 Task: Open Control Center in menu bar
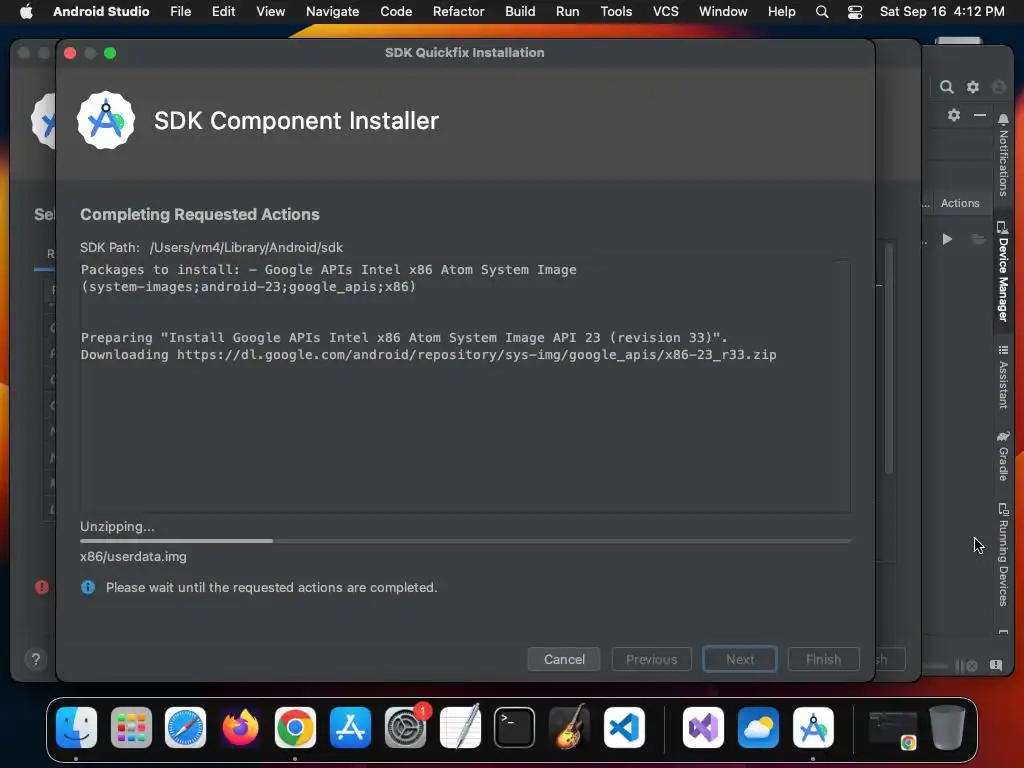click(855, 12)
